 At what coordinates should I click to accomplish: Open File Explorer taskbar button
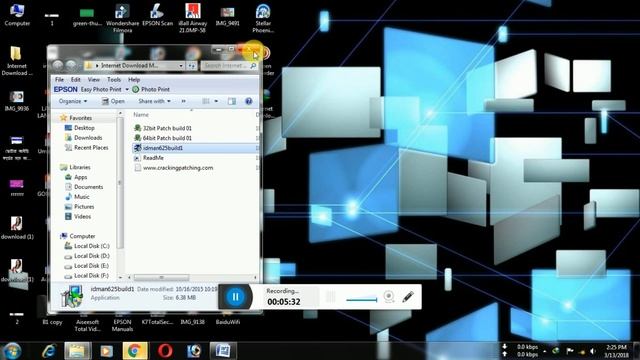pyautogui.click(x=77, y=351)
